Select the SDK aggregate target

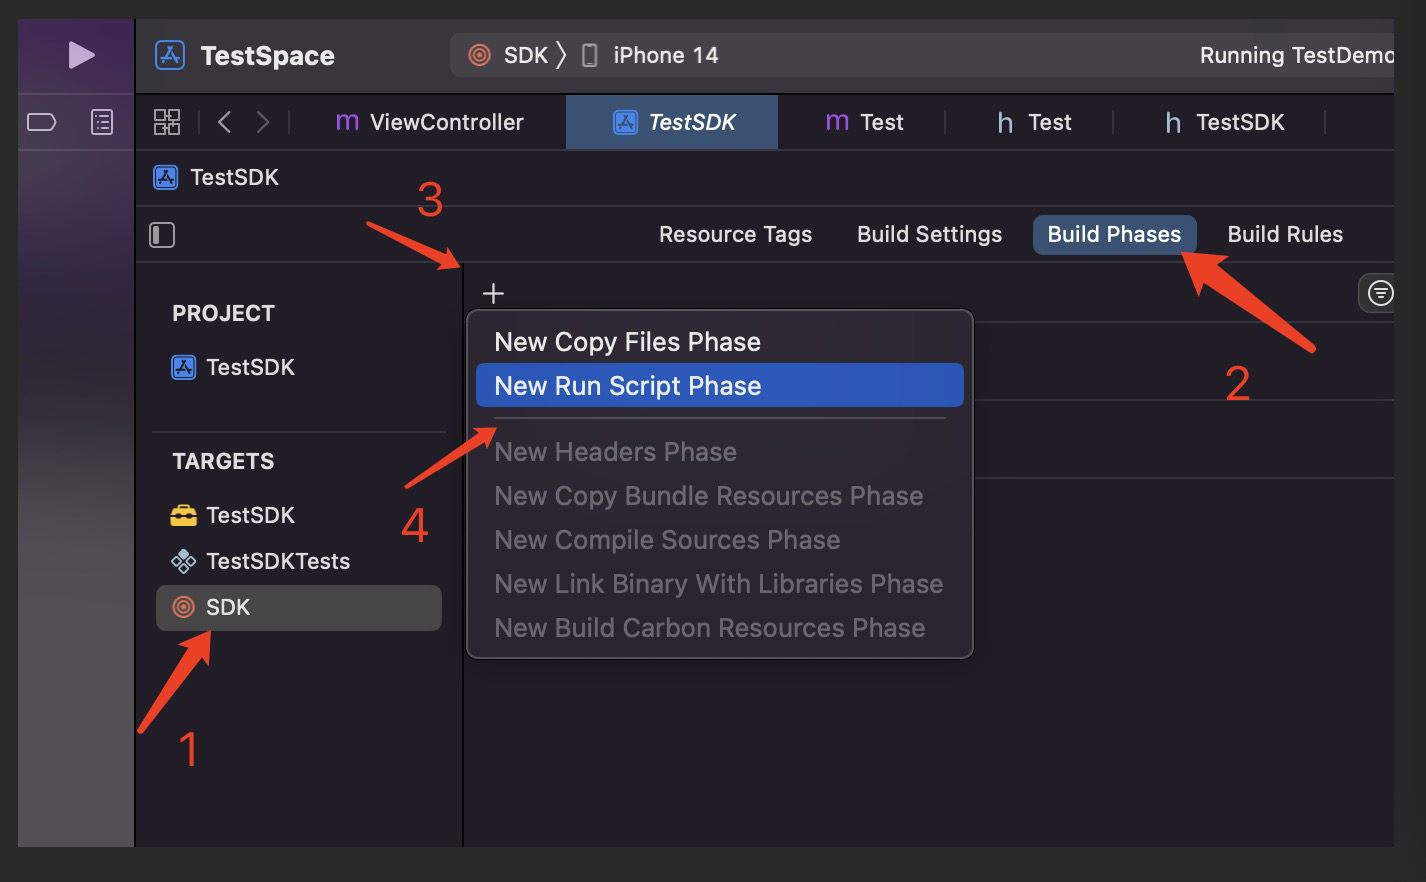tap(298, 608)
